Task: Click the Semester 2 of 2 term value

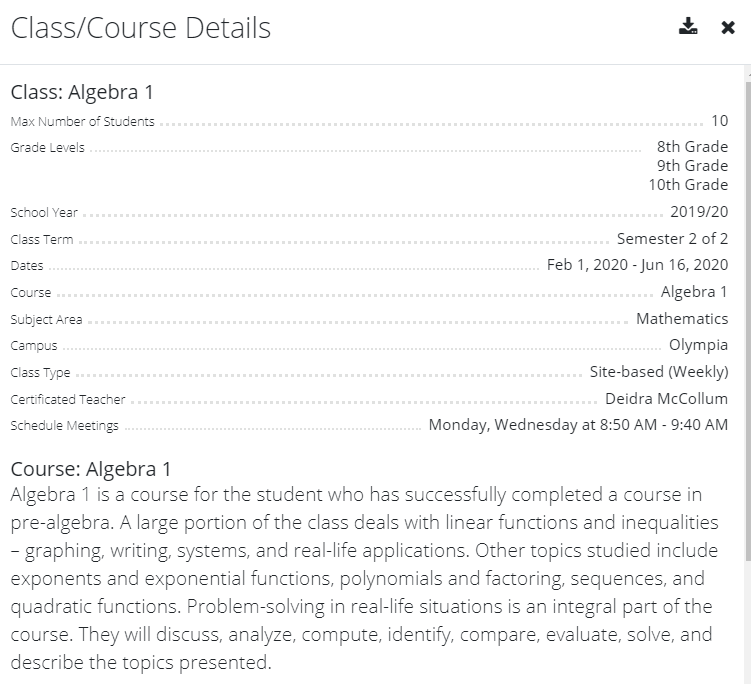Action: (x=672, y=239)
